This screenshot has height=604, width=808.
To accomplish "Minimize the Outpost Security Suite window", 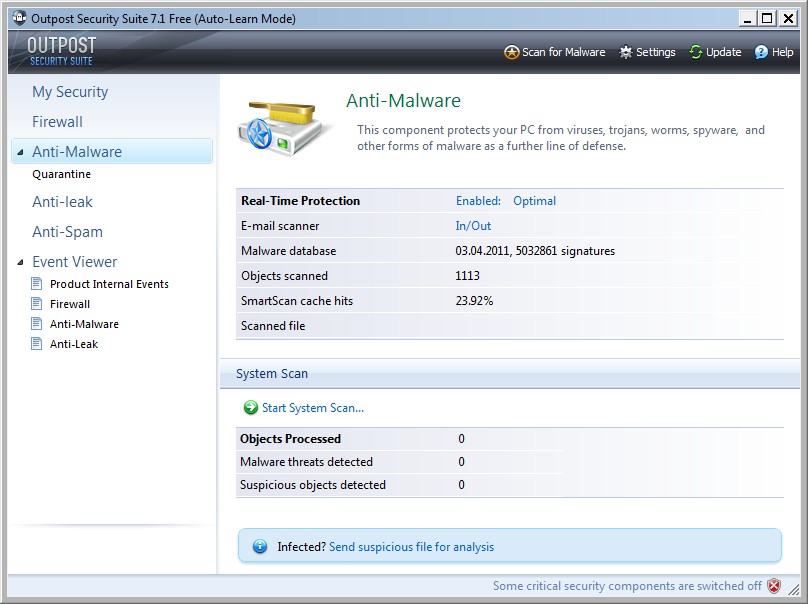I will [748, 19].
